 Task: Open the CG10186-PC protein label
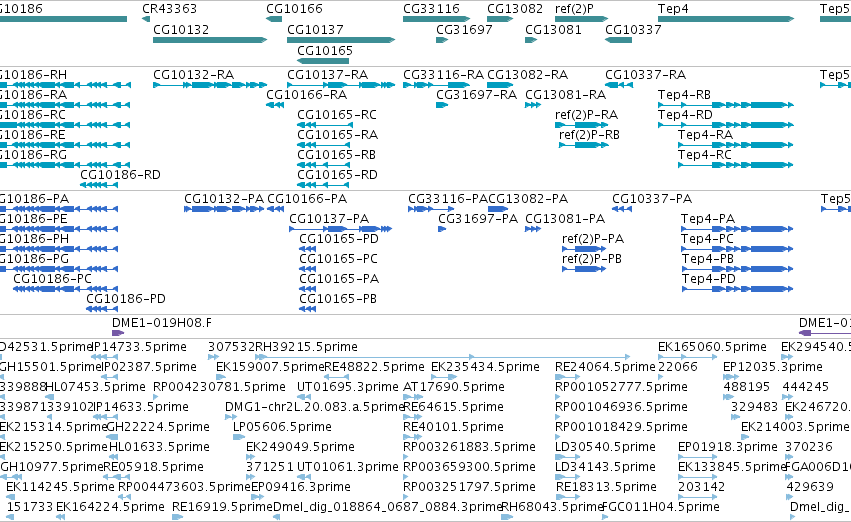(52, 278)
